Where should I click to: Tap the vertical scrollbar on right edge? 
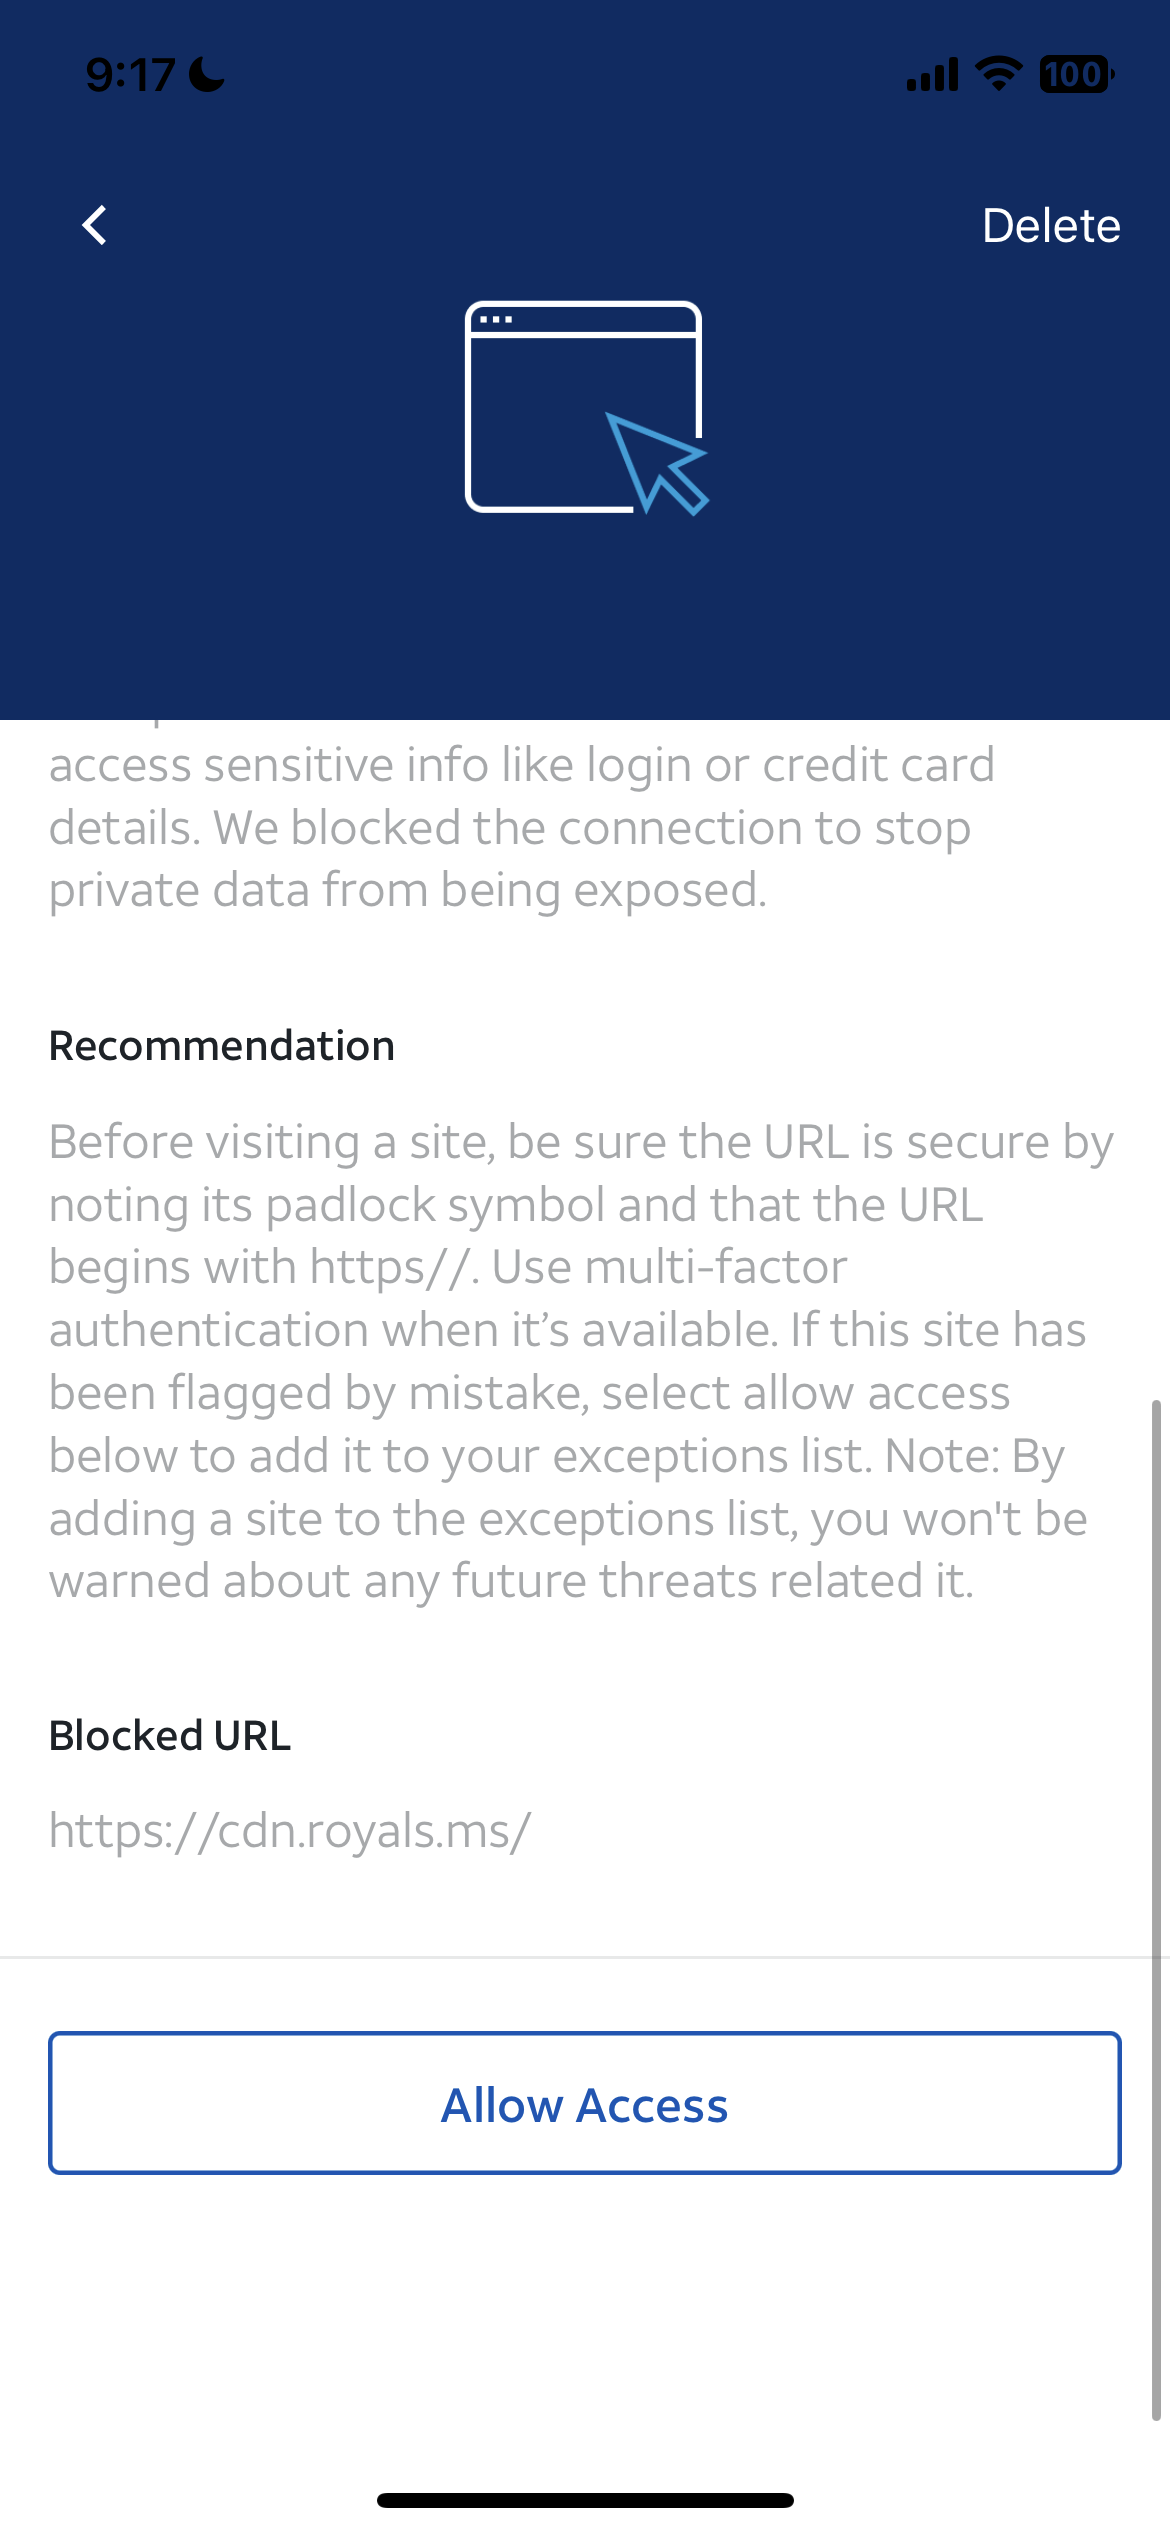[1156, 1910]
